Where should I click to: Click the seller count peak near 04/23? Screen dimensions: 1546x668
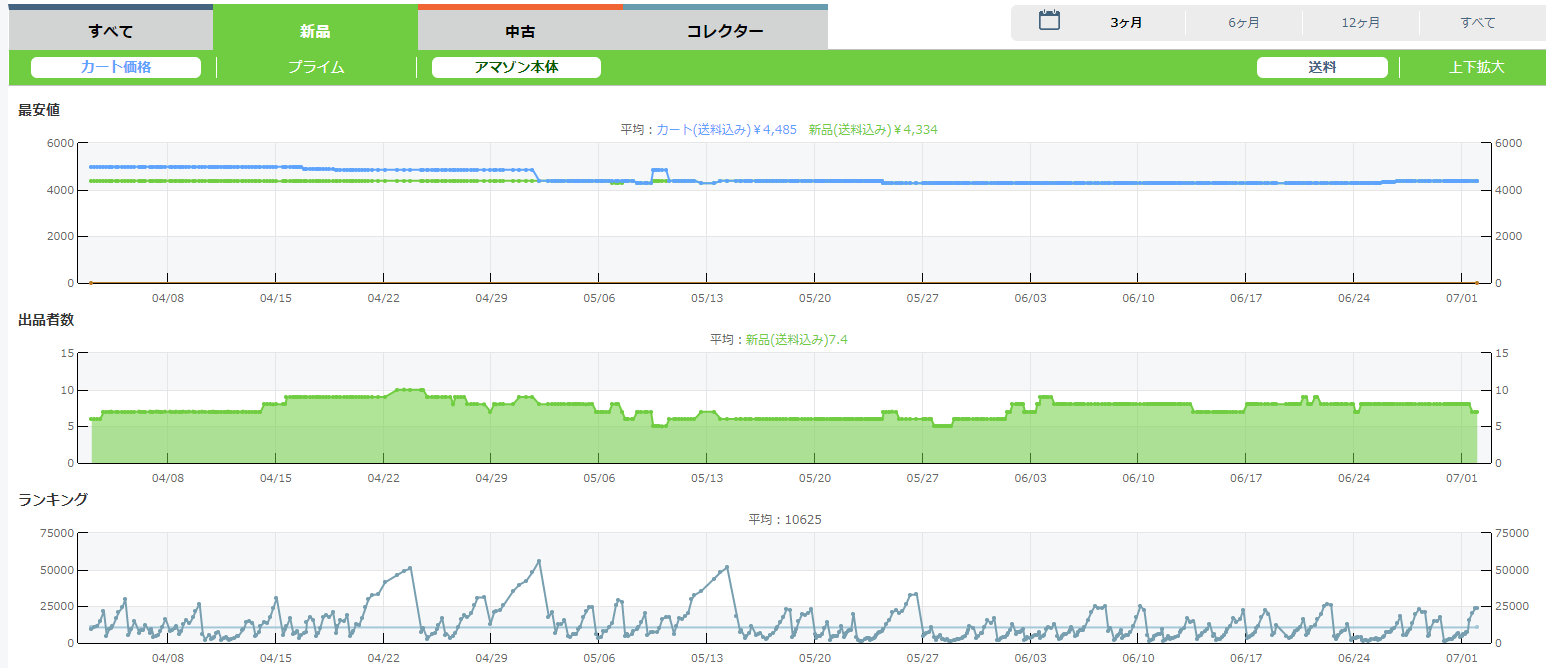coord(409,389)
